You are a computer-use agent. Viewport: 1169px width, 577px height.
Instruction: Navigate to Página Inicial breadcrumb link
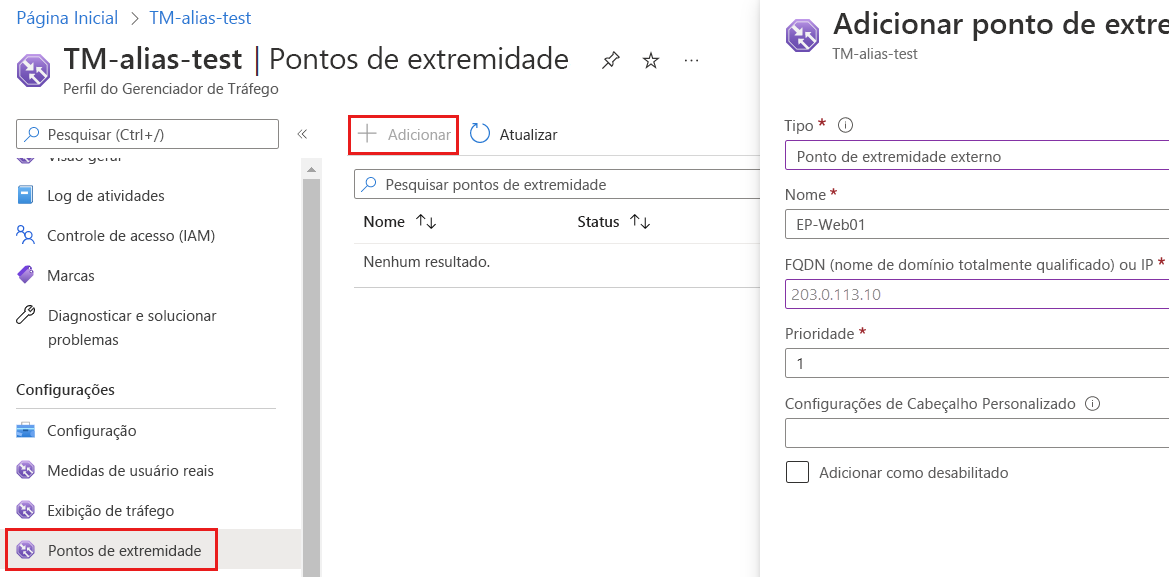(66, 17)
